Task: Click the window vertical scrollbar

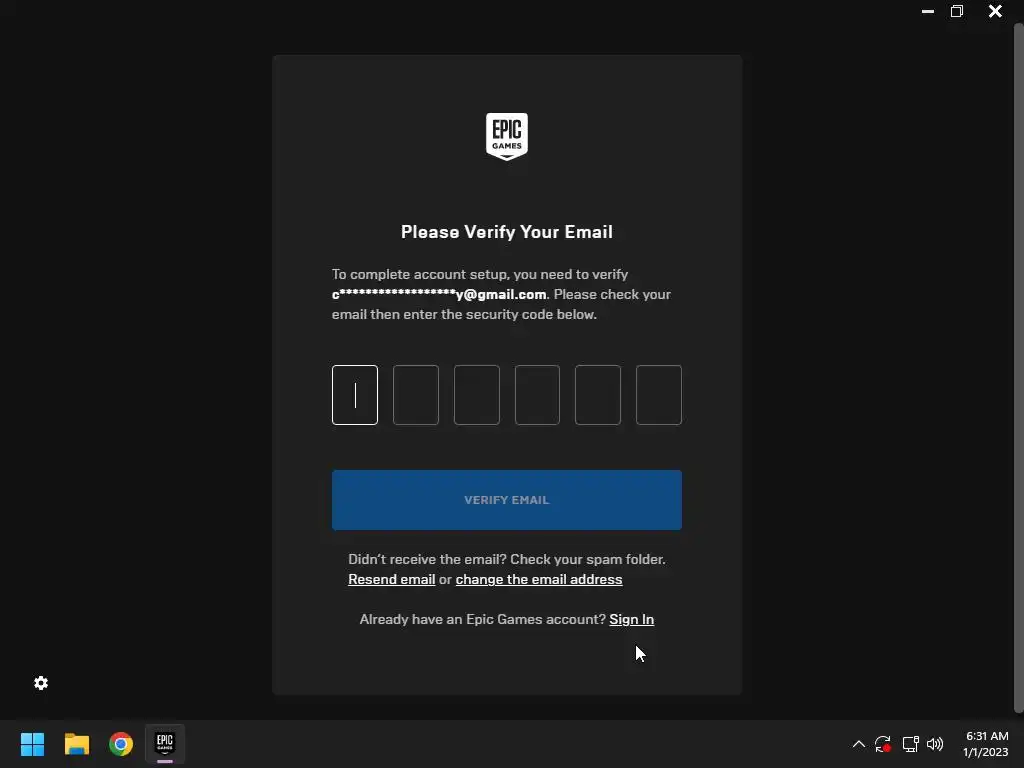Action: (x=1018, y=369)
